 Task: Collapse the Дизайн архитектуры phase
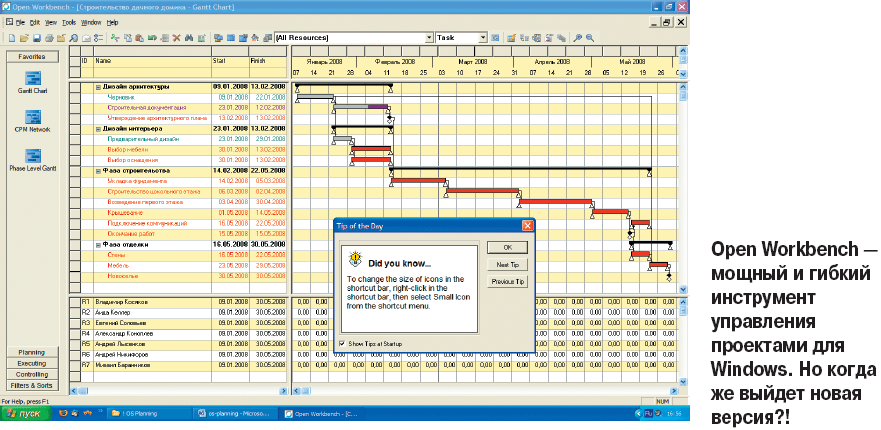(x=98, y=87)
